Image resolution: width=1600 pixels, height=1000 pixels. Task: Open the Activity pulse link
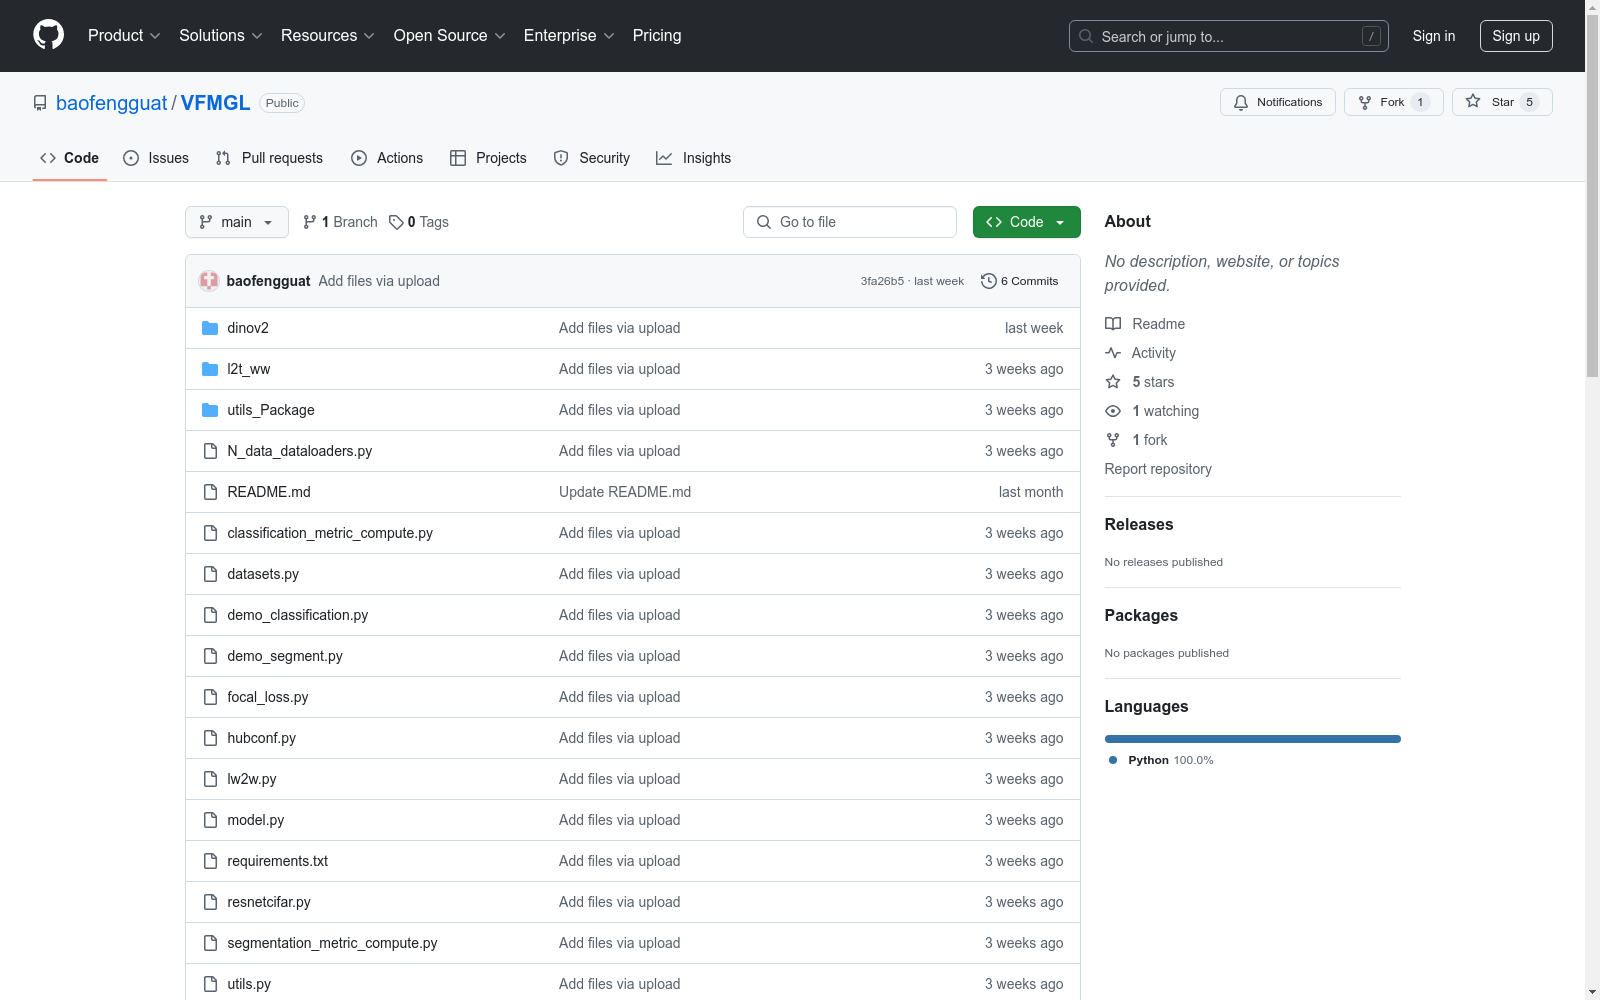(x=1113, y=353)
